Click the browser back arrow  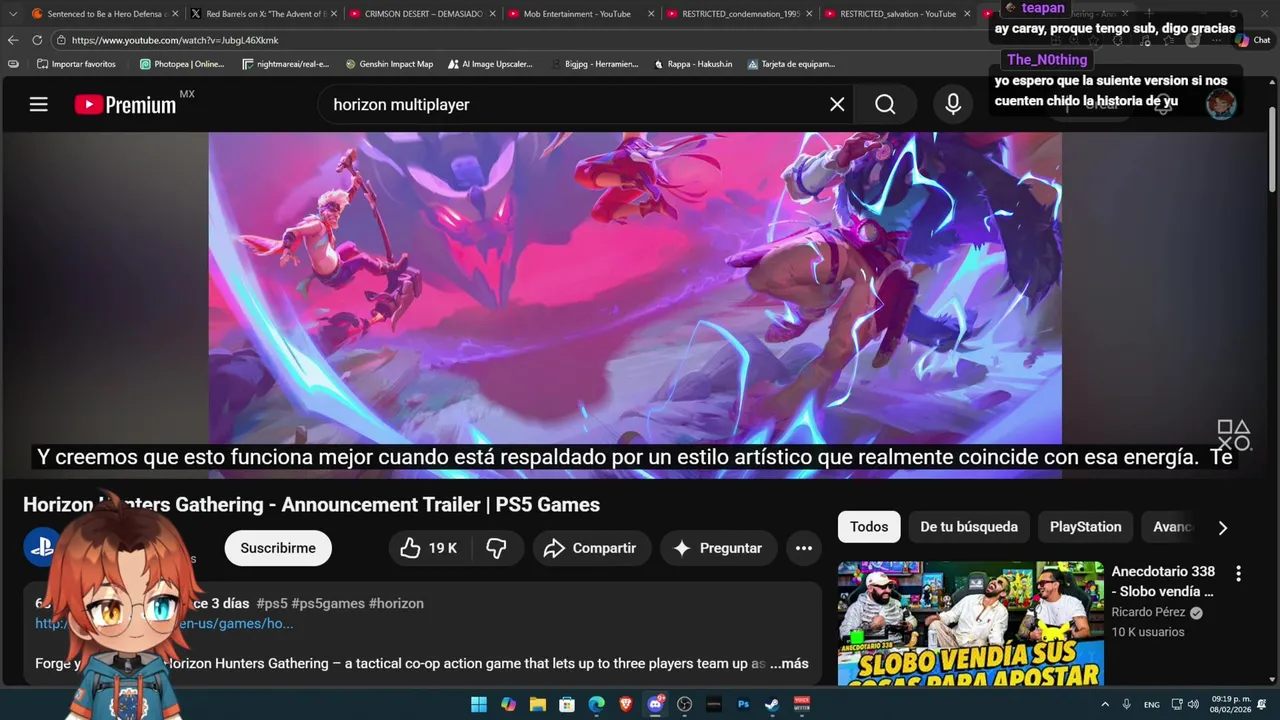tap(13, 40)
